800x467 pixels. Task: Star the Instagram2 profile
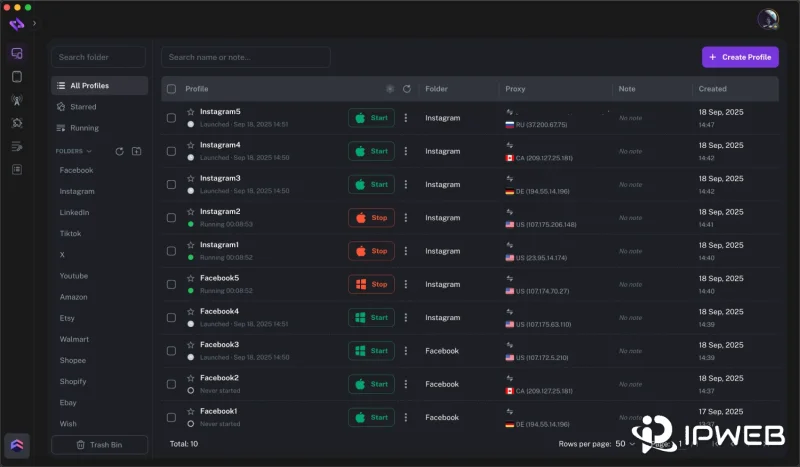[x=190, y=211]
